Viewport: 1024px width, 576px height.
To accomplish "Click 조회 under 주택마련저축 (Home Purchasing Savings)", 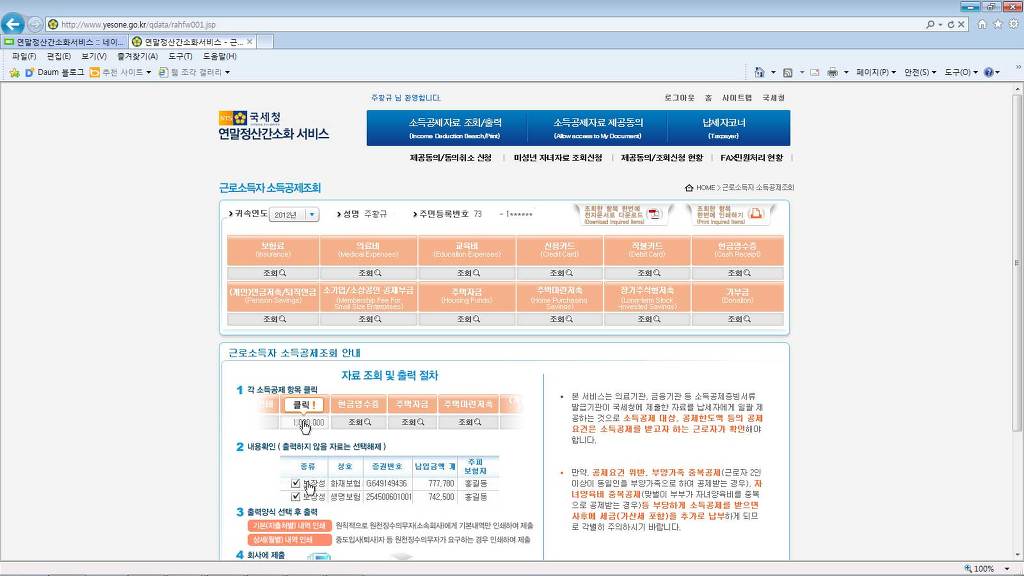I will click(560, 319).
